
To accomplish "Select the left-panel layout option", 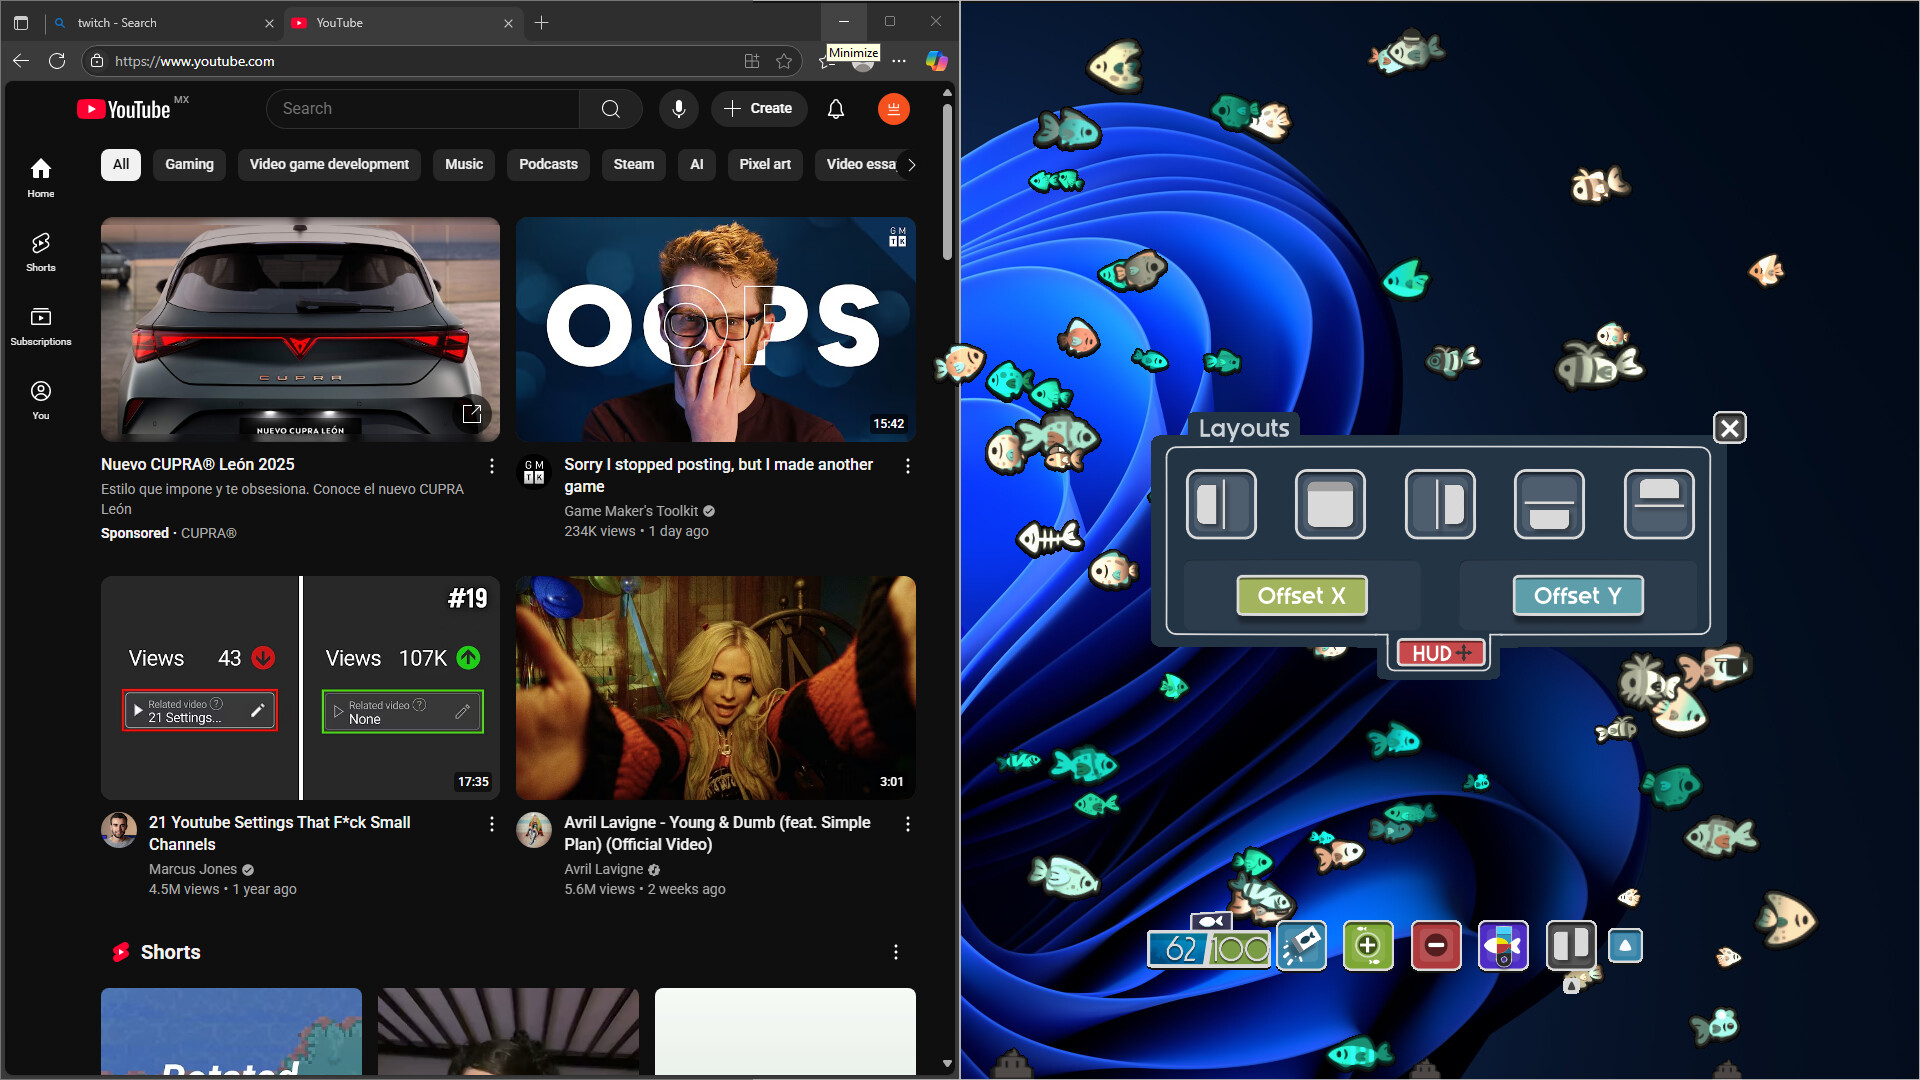I will pos(1220,504).
